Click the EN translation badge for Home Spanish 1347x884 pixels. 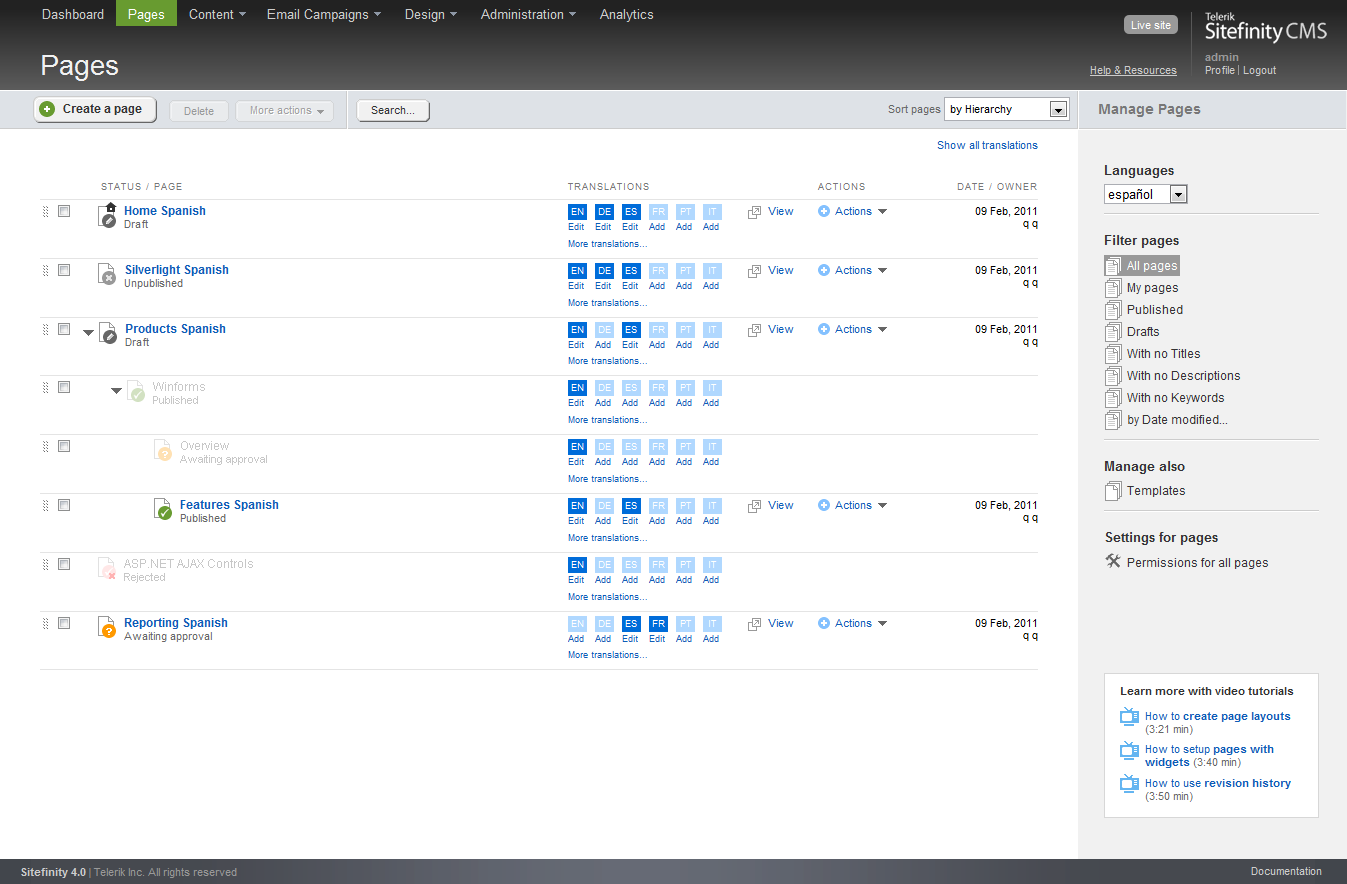(577, 212)
